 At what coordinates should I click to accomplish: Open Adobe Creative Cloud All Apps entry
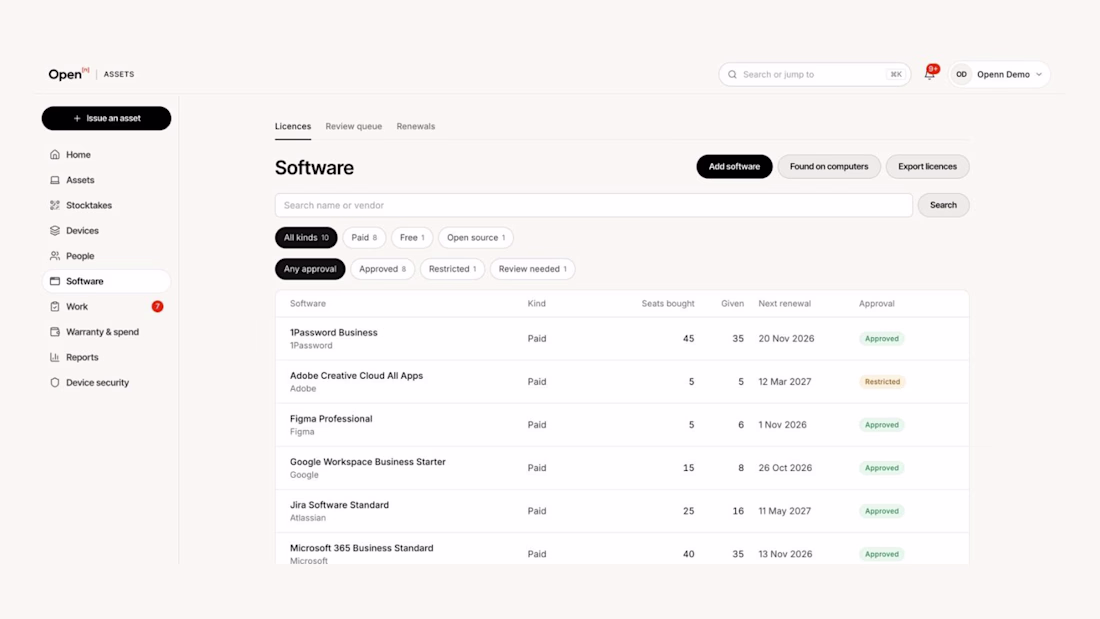(622, 382)
